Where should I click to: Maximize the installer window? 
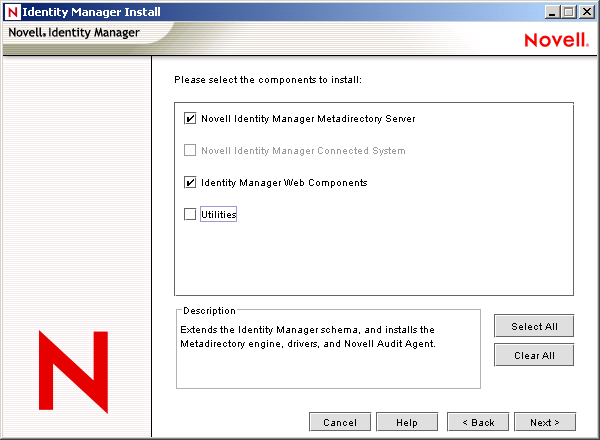pyautogui.click(x=569, y=11)
